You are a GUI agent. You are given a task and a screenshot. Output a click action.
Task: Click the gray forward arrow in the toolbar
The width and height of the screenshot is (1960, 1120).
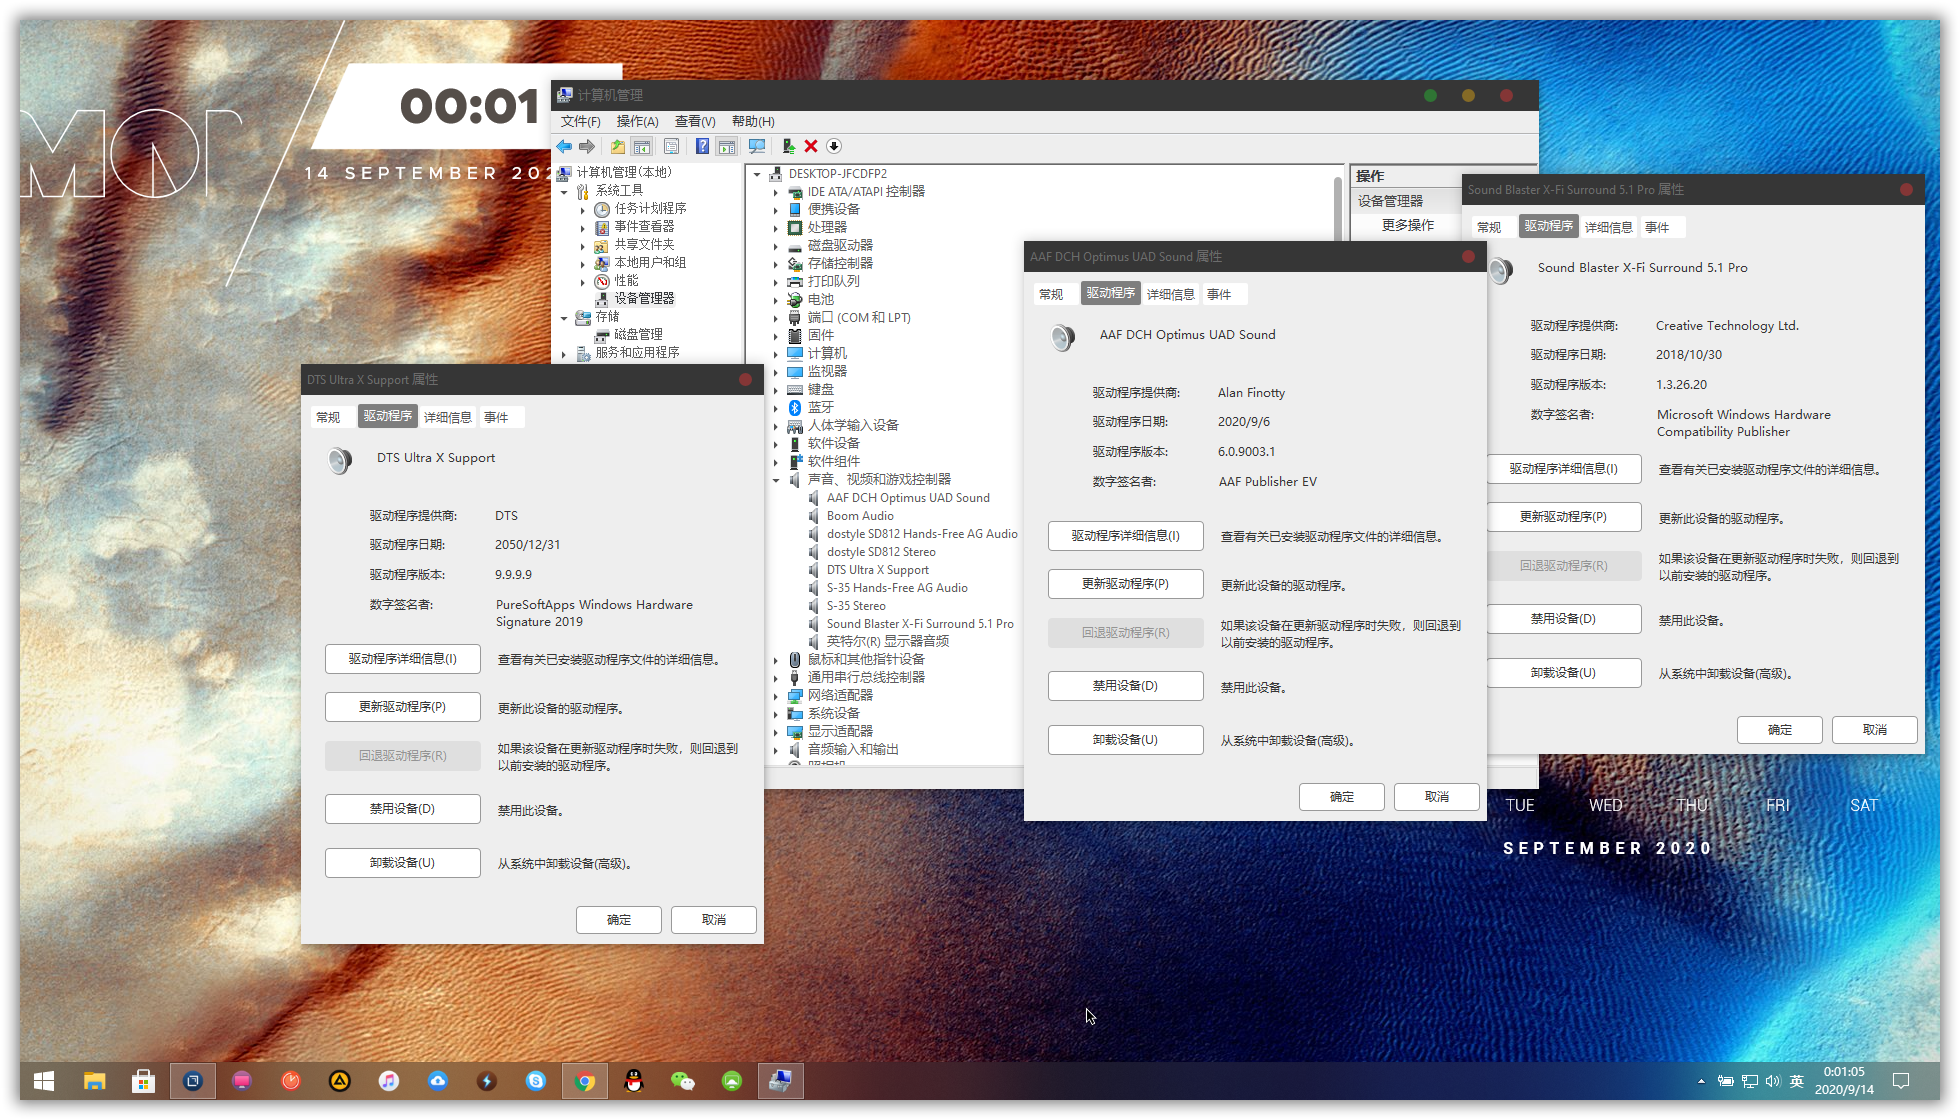click(587, 146)
